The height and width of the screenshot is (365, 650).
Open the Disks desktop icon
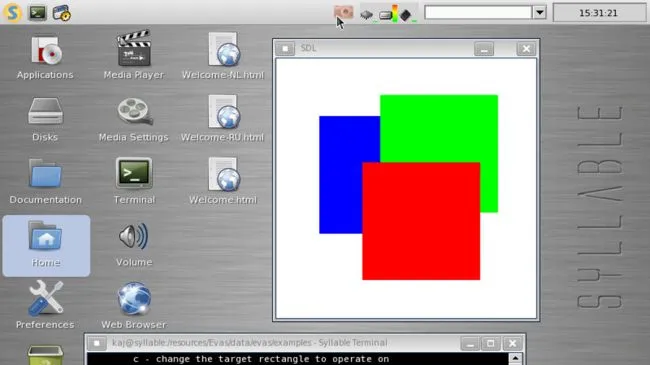45,119
